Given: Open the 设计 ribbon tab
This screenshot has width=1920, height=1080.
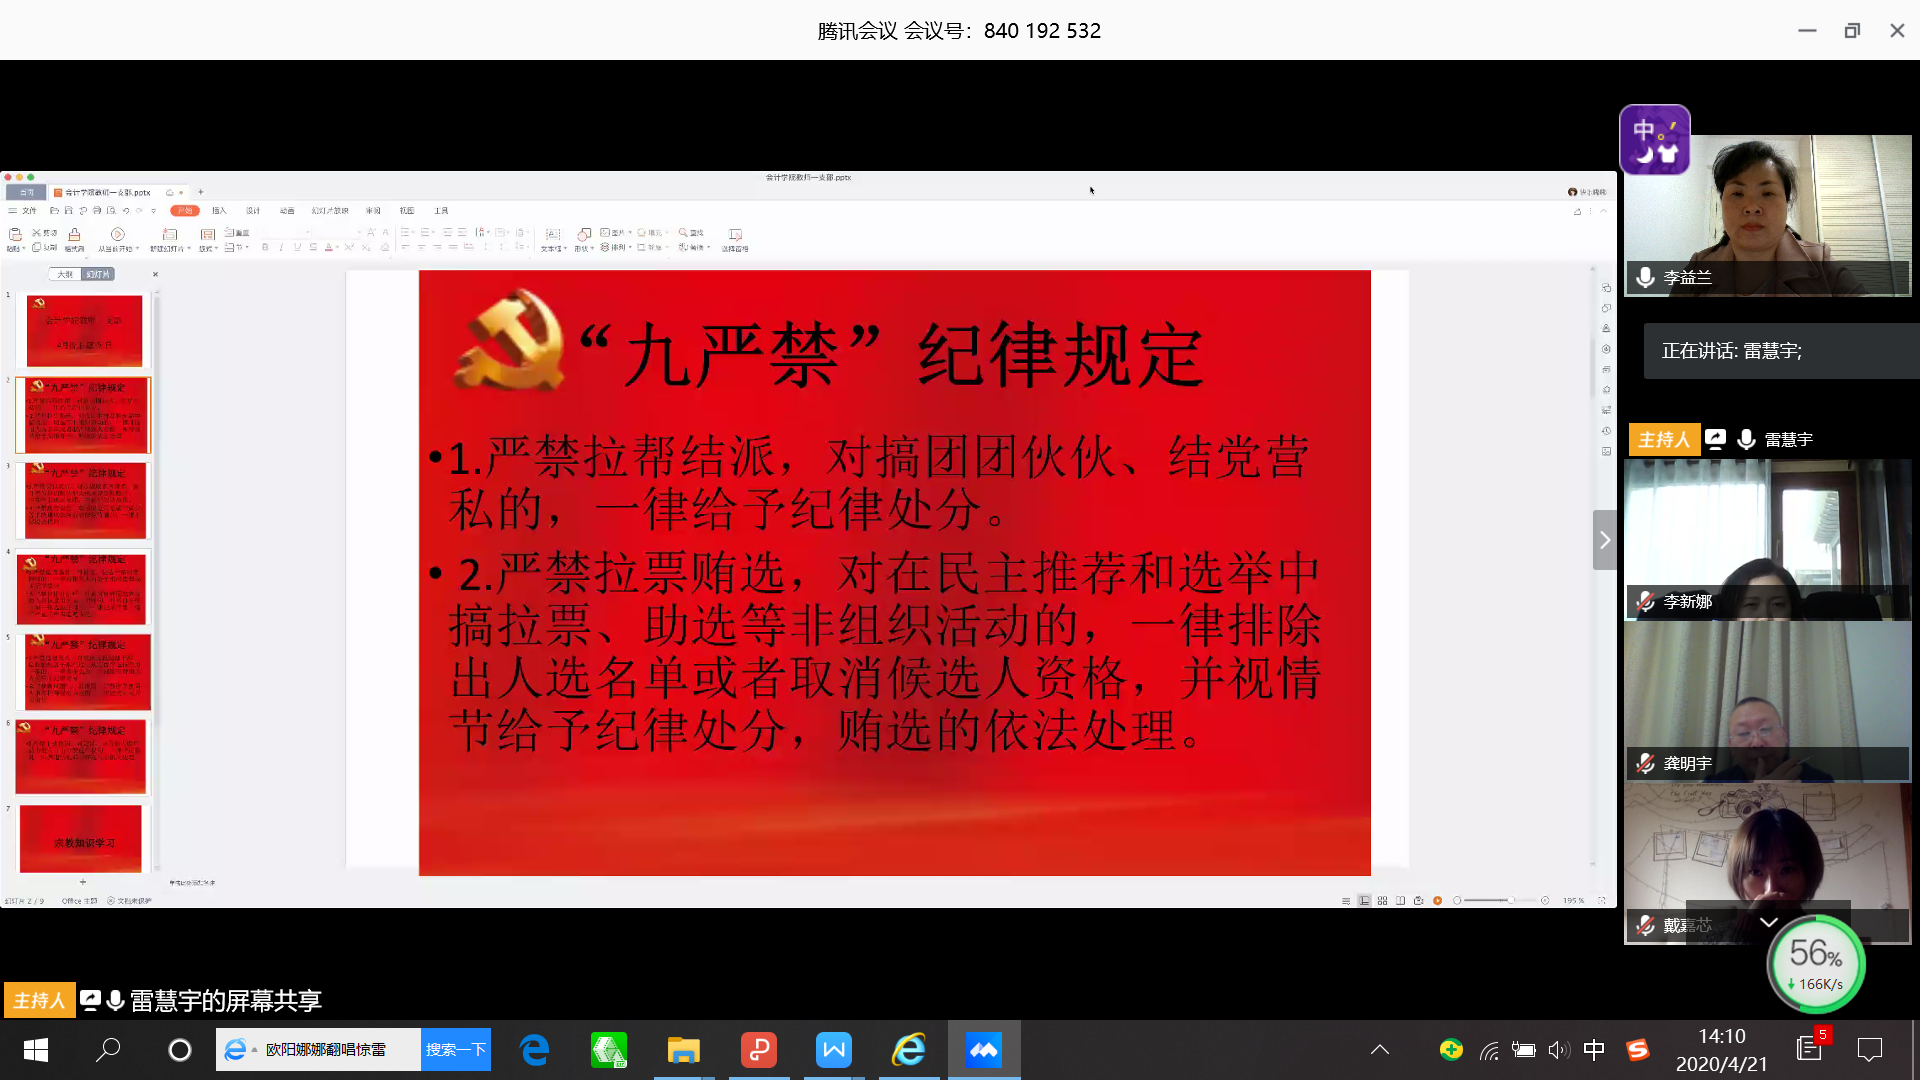Looking at the screenshot, I should 253,211.
